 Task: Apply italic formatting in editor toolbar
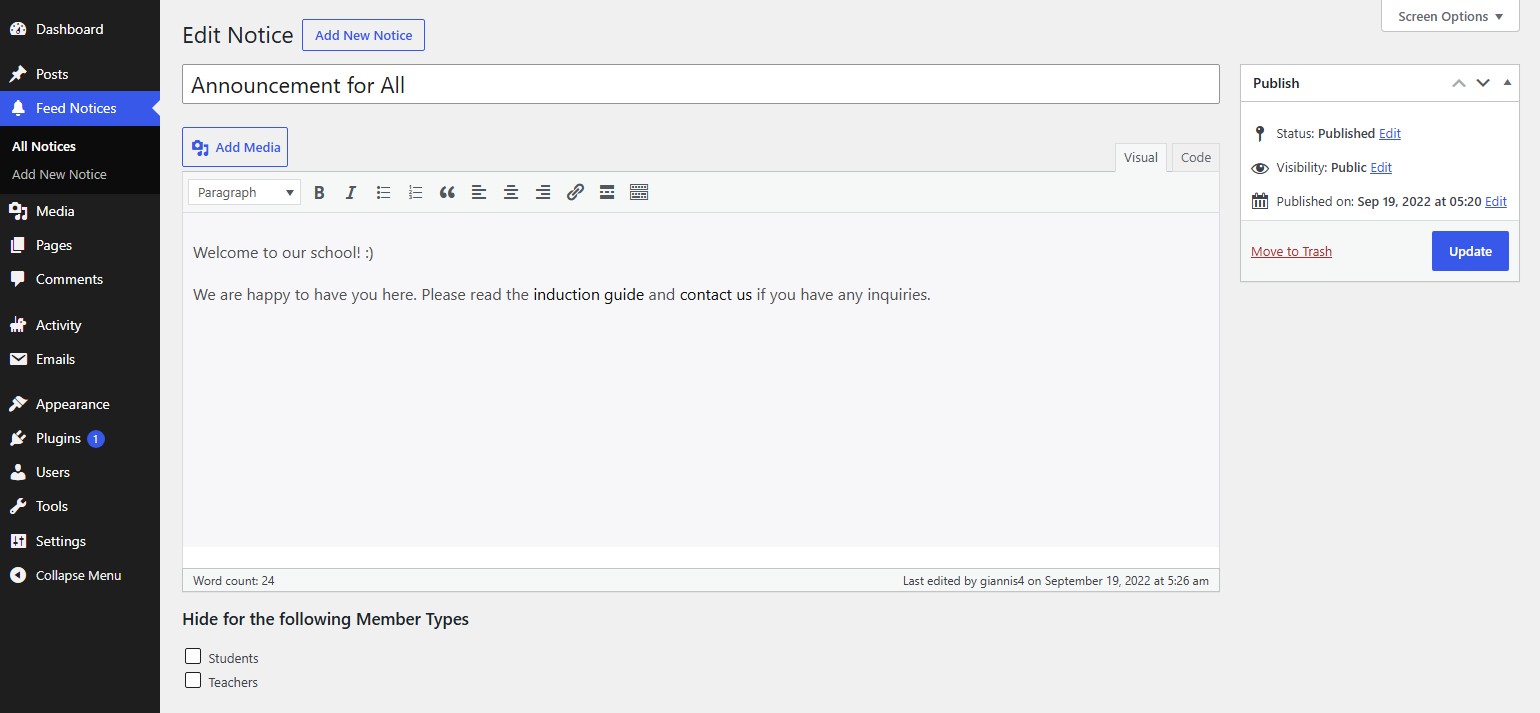(x=351, y=192)
